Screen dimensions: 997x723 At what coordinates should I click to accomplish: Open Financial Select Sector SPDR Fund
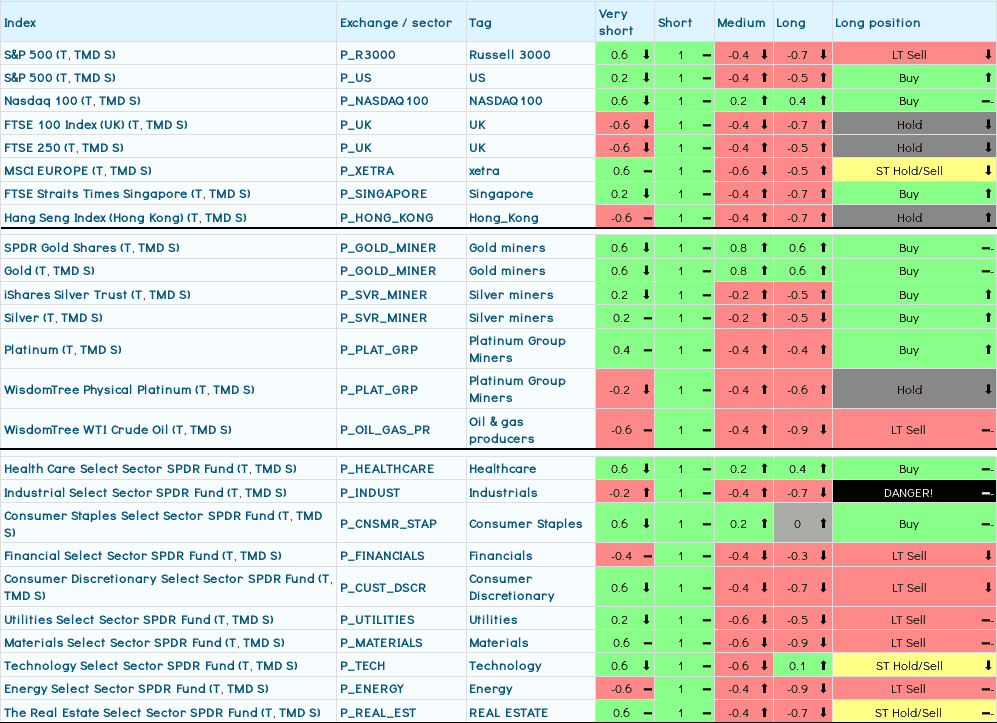[x=142, y=556]
